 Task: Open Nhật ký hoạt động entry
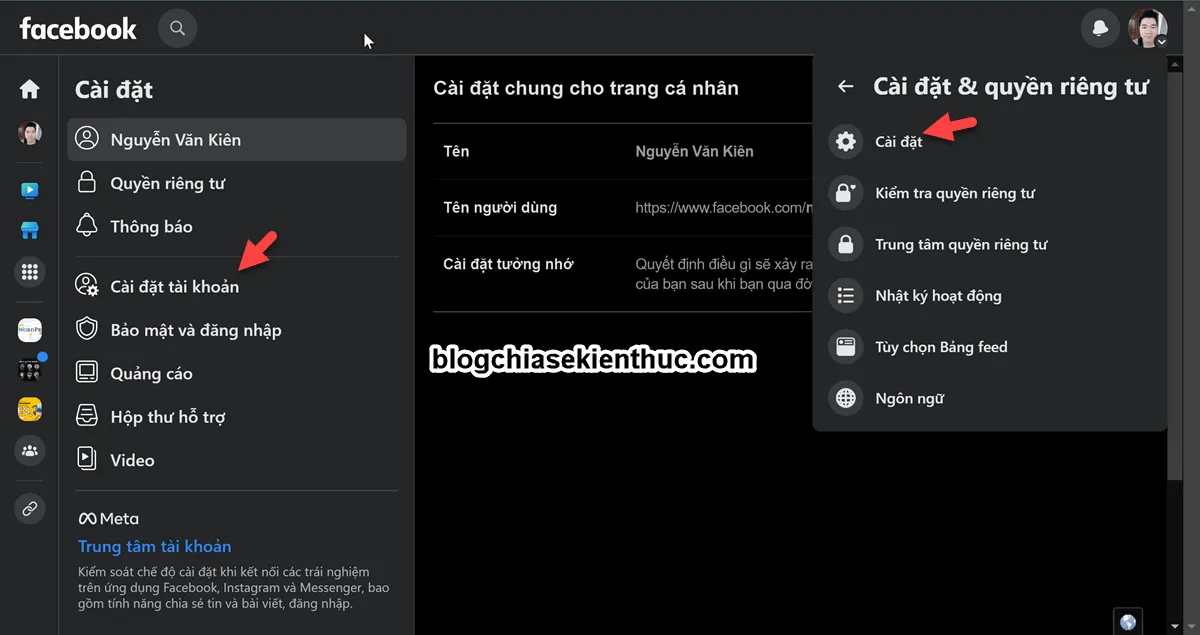click(x=937, y=296)
